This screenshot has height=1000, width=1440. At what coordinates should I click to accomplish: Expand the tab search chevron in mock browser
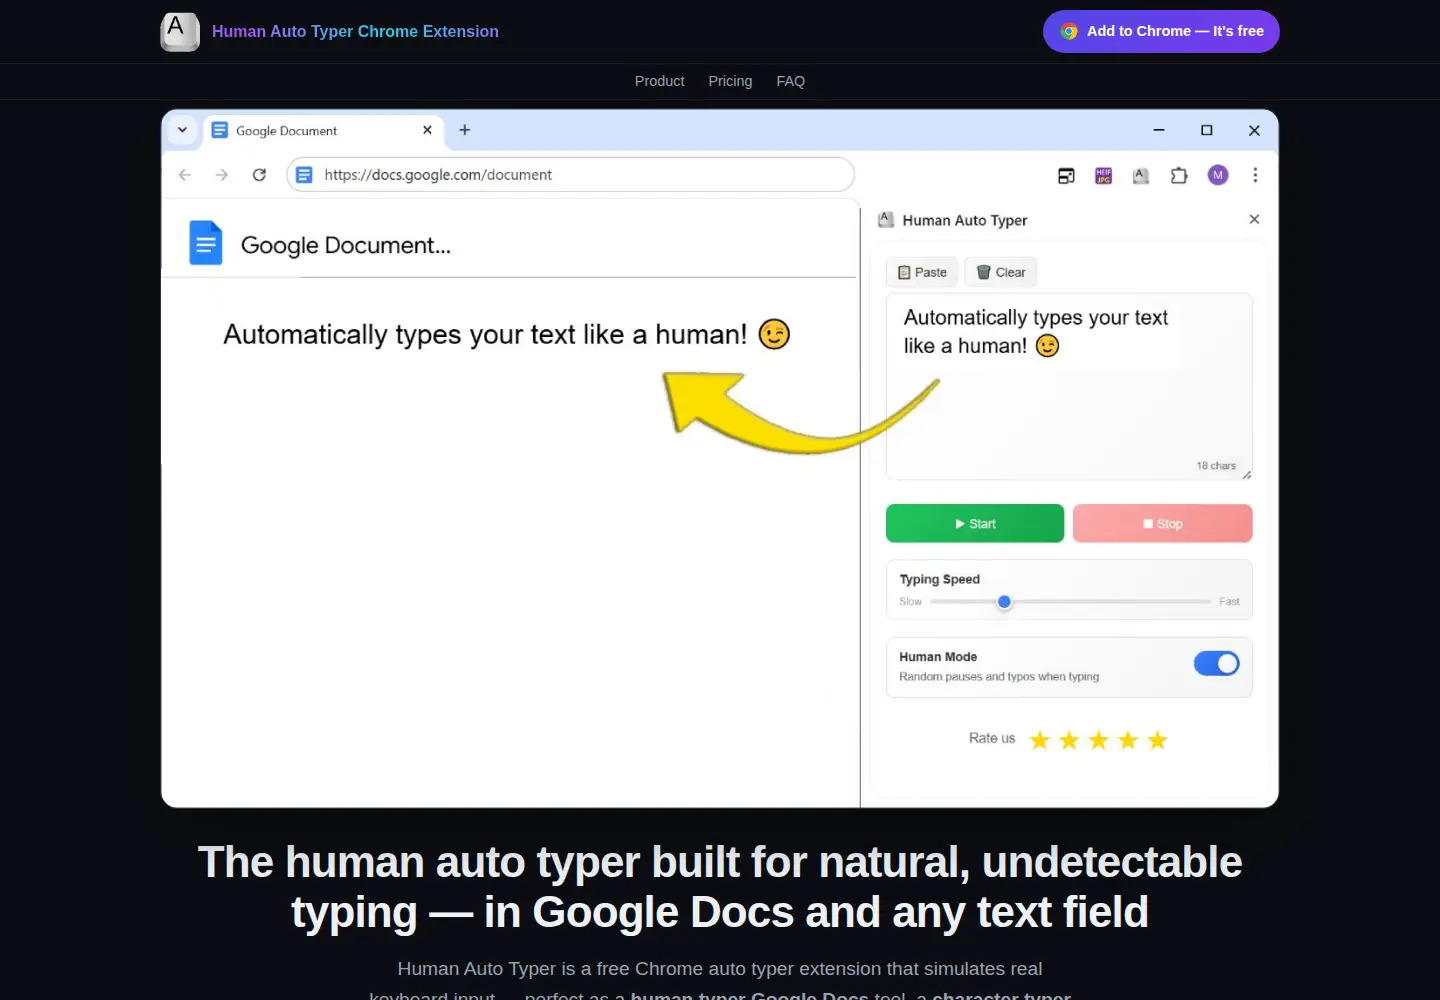click(x=182, y=130)
